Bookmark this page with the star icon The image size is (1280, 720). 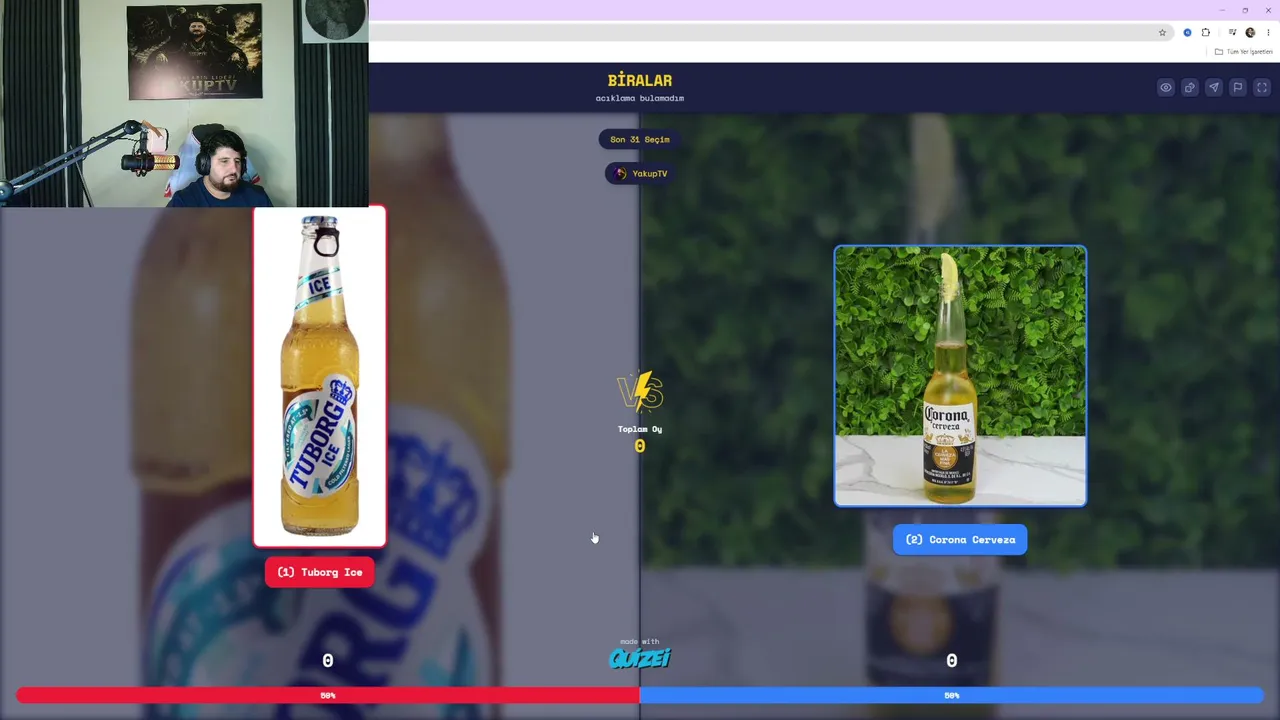coord(1162,33)
